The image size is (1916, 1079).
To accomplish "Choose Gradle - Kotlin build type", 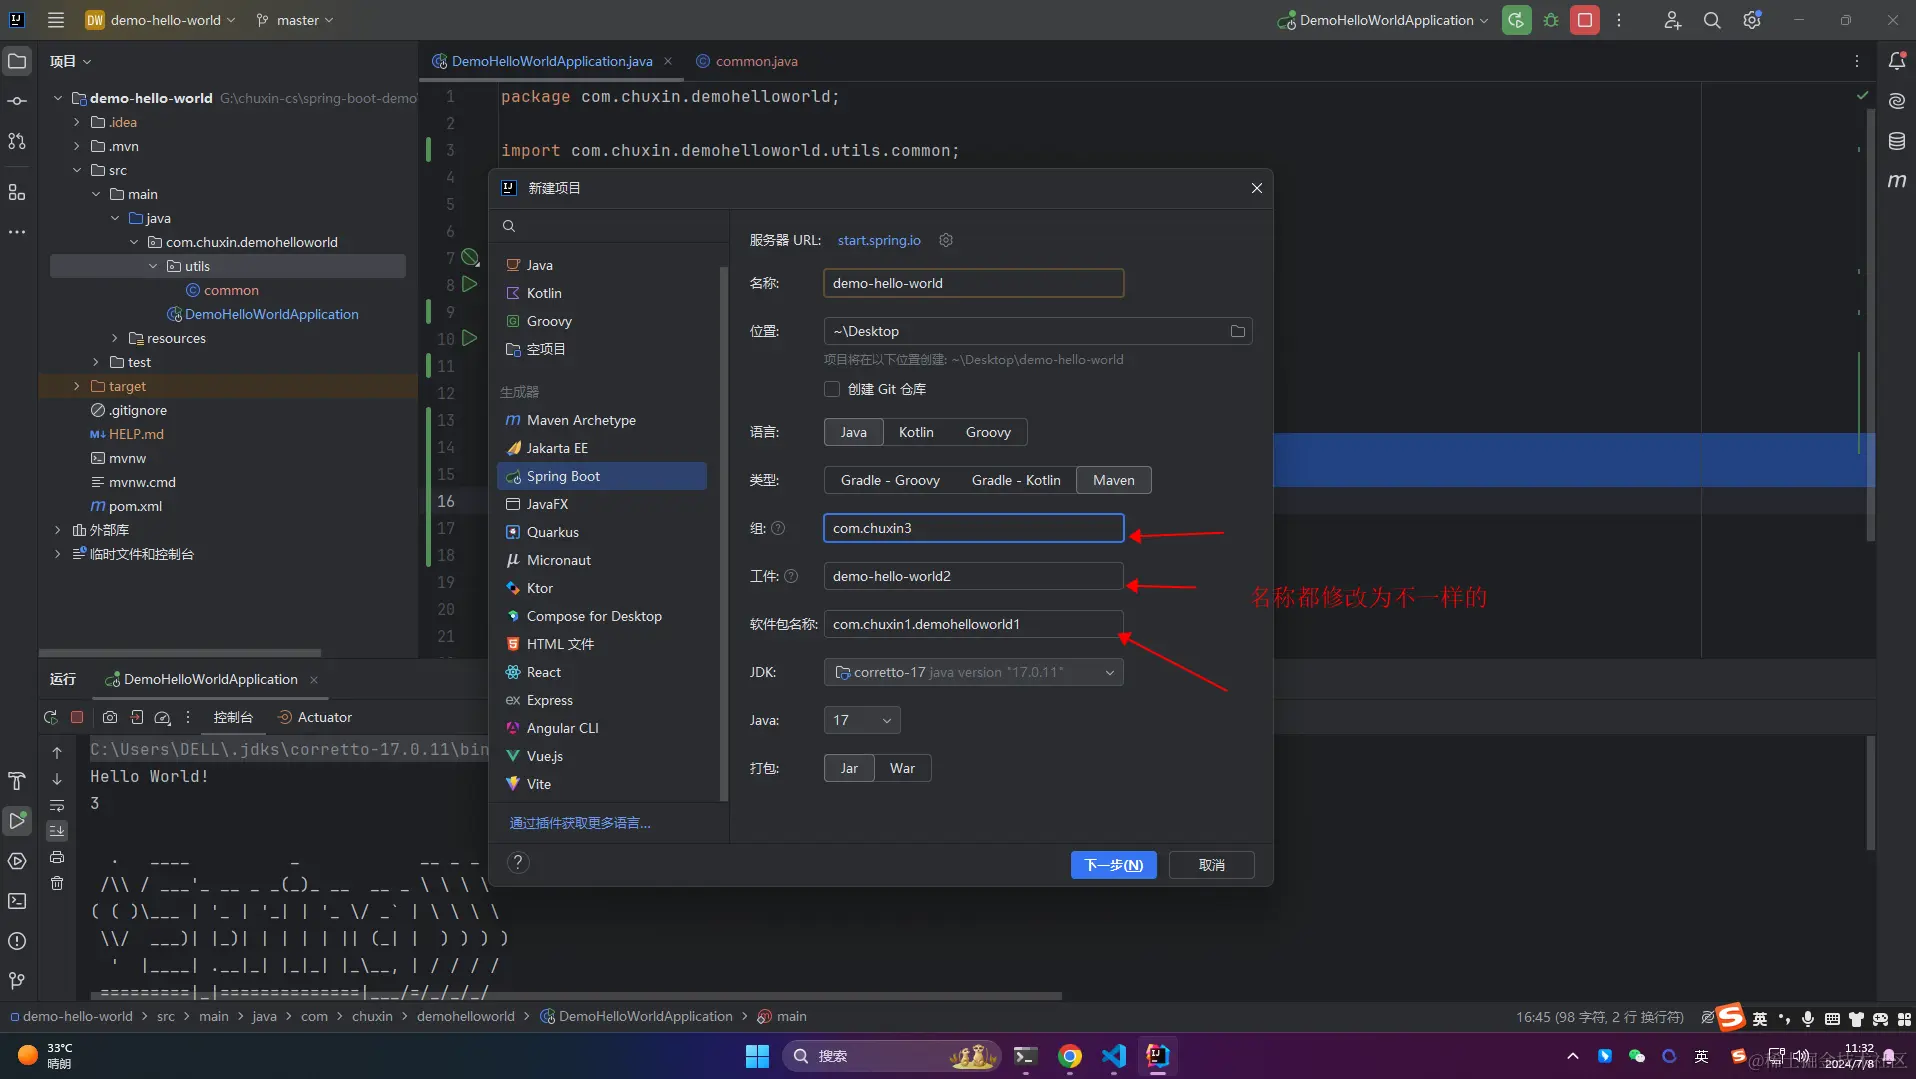I will coord(1016,480).
